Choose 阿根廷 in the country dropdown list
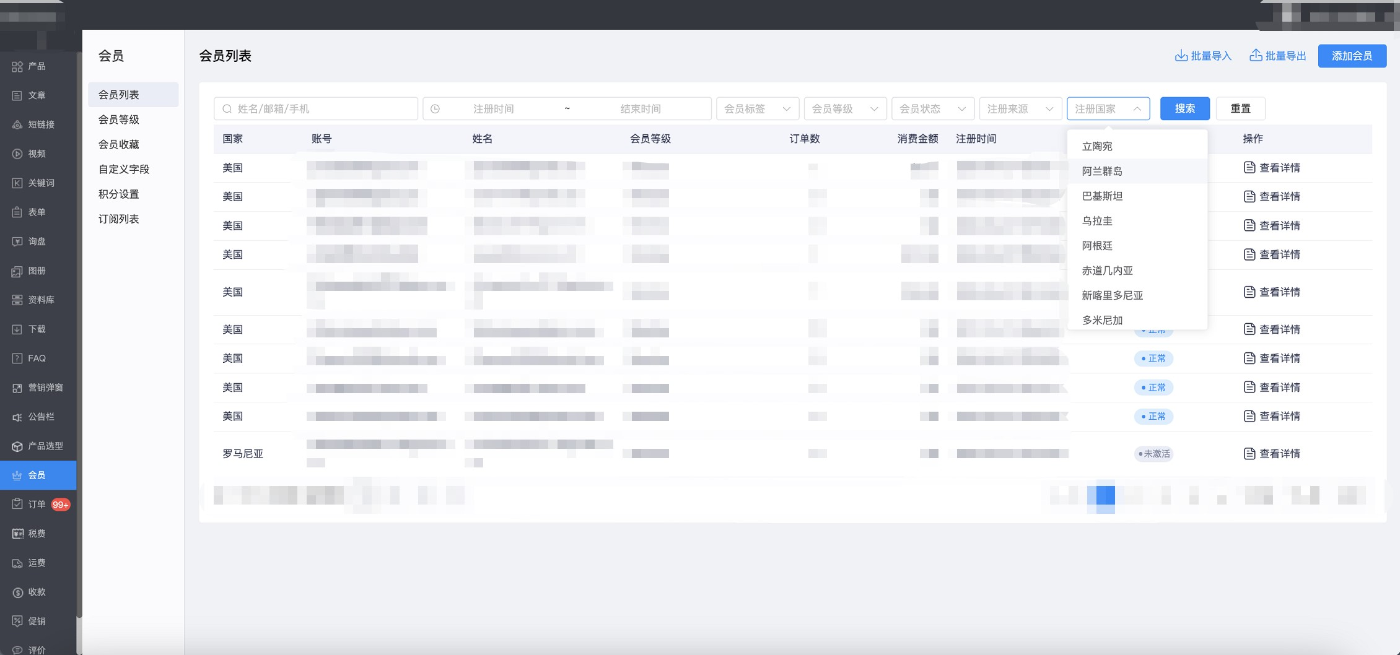The height and width of the screenshot is (655, 1400). (x=1097, y=245)
